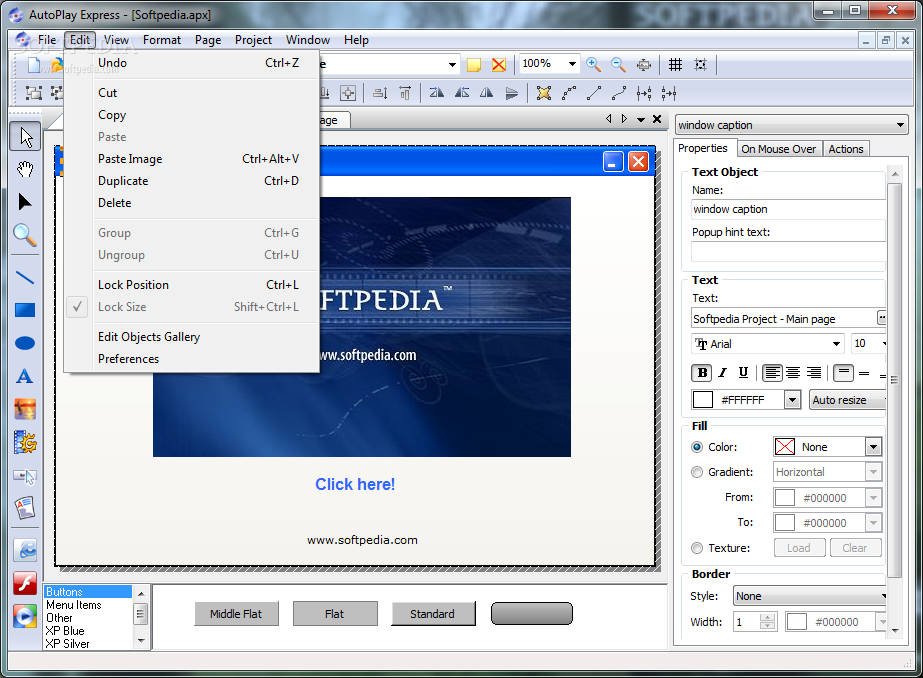Select the Flash object tool
The height and width of the screenshot is (678, 923).
25,583
